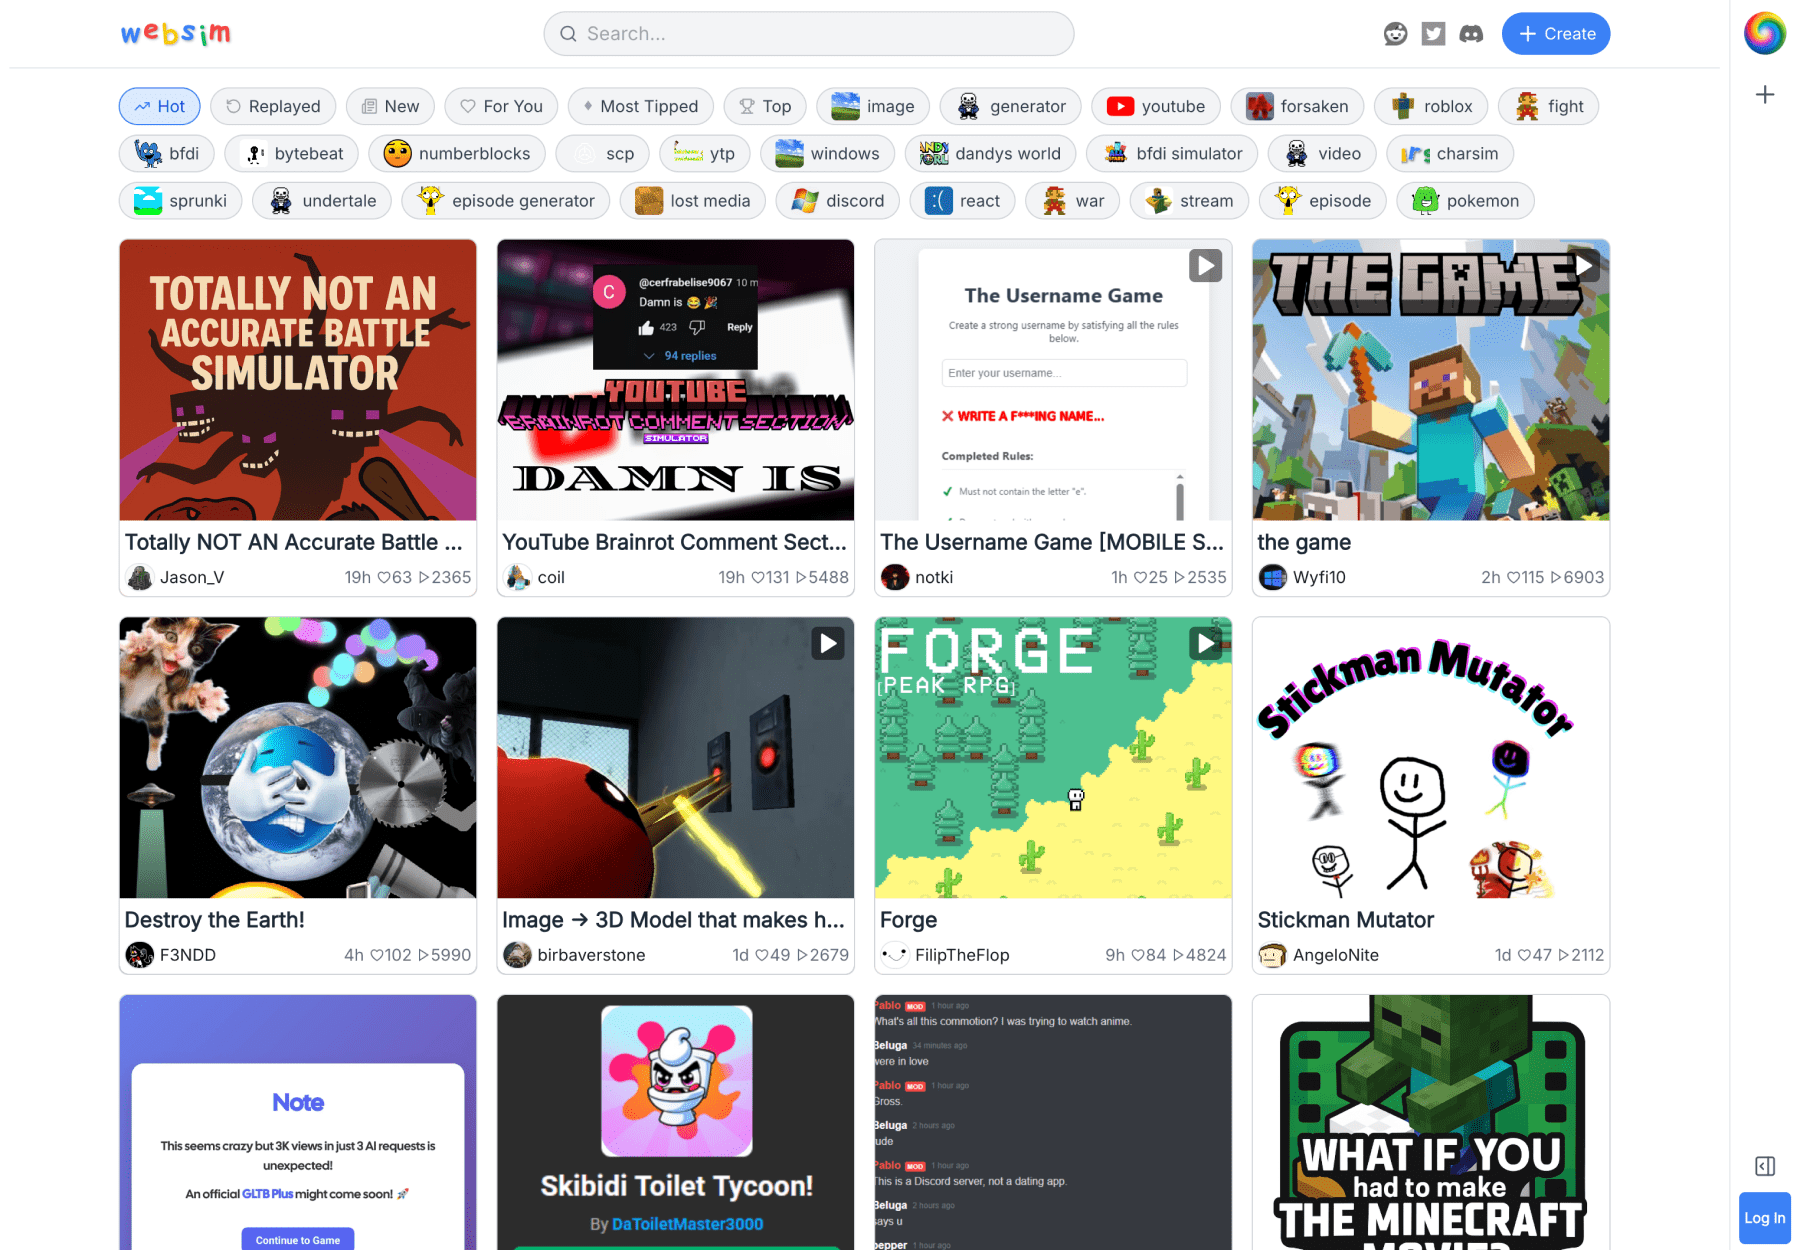1800x1250 pixels.
Task: Filter by lost media tag
Action: pyautogui.click(x=693, y=200)
